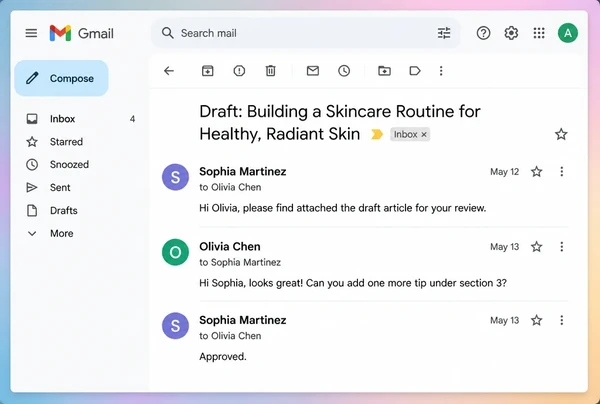Open search filter options icon
Screen dimensions: 600x404
[x=444, y=33]
